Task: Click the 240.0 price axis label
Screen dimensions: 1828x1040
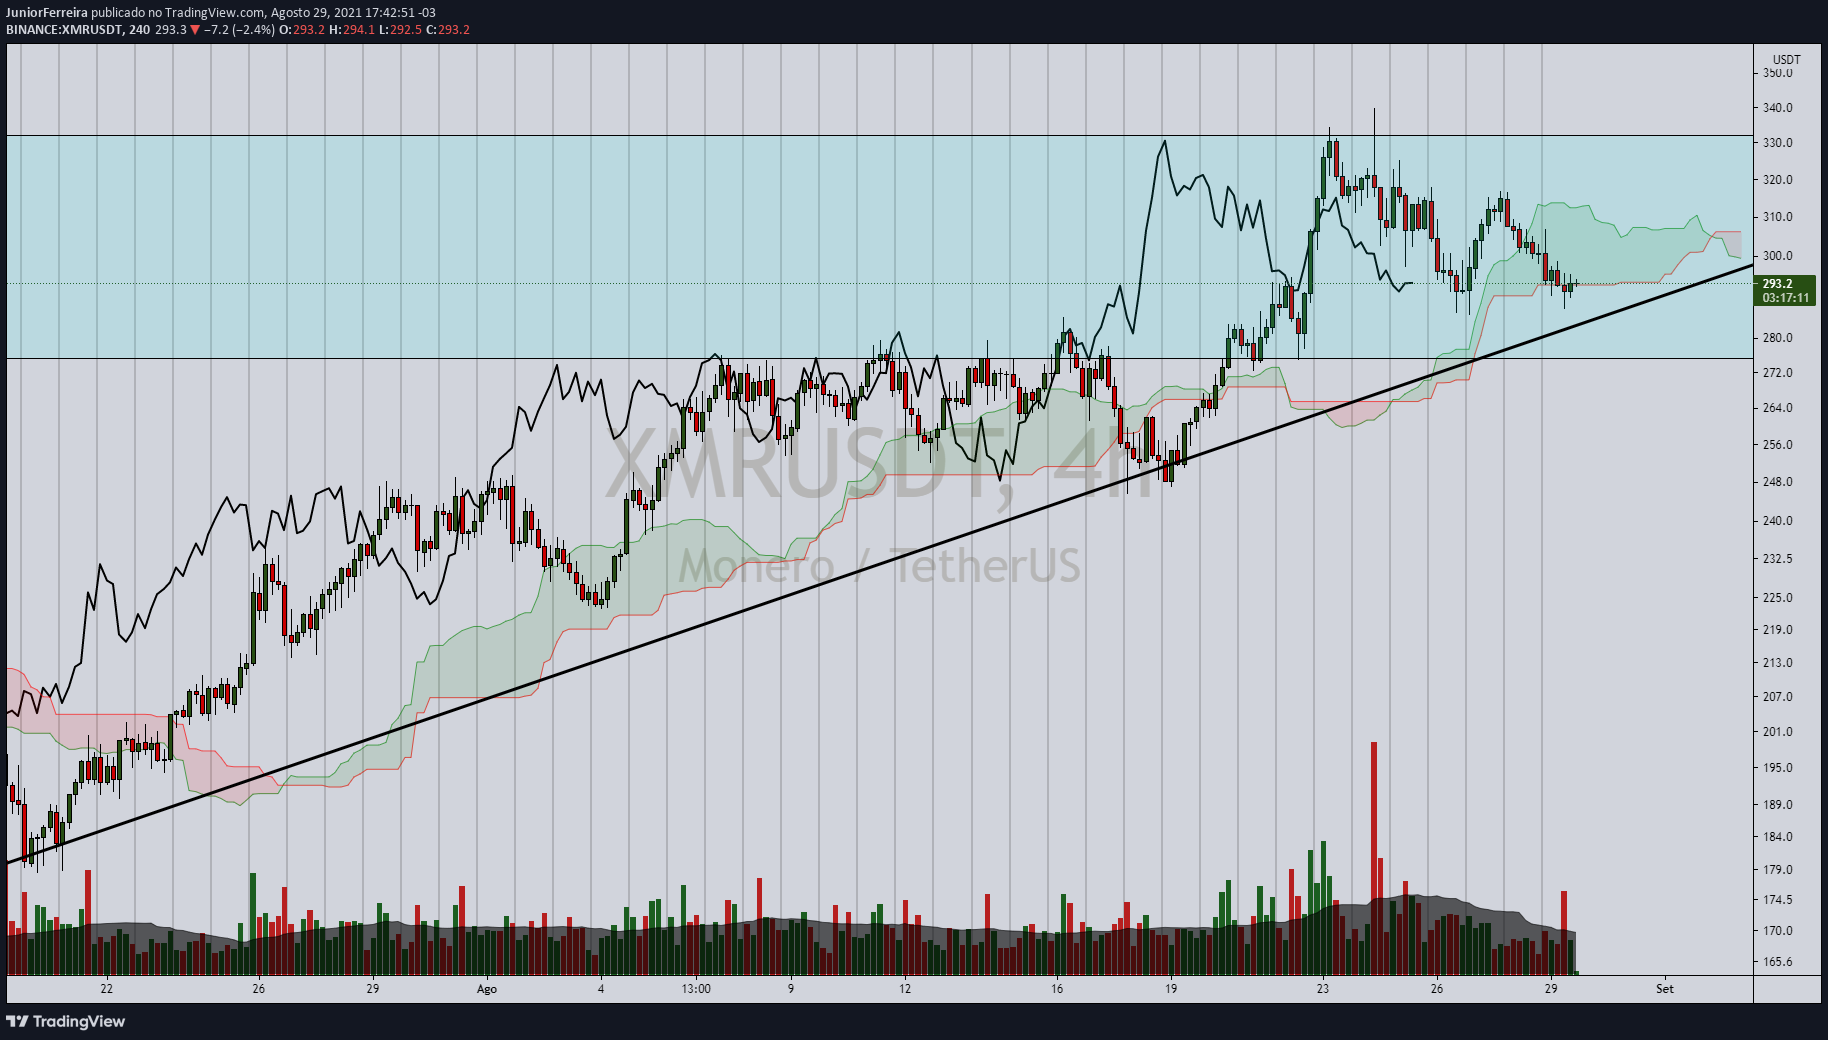Action: 1778,521
